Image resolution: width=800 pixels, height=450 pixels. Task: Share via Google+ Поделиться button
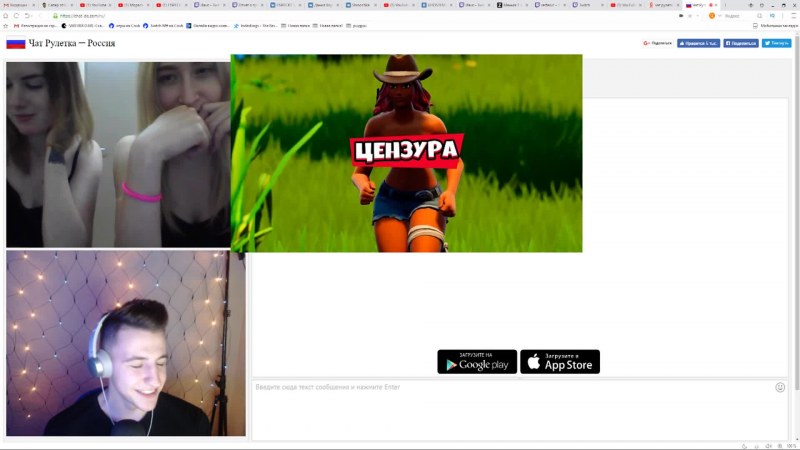click(658, 43)
